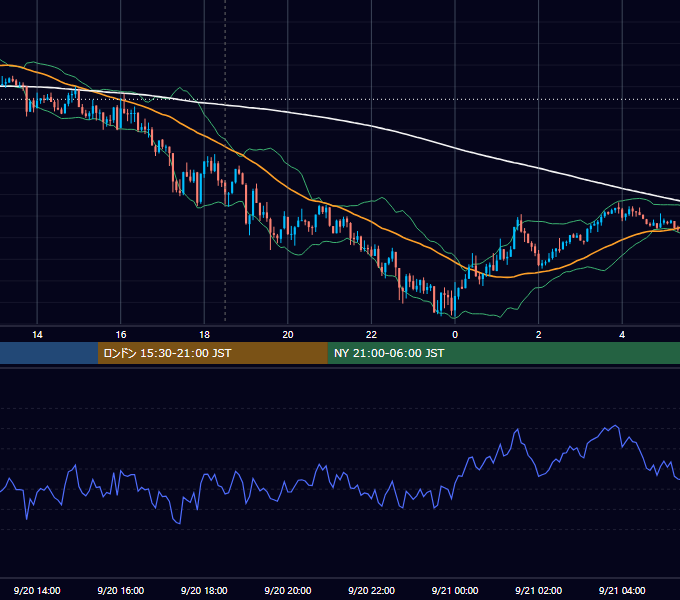680x600 pixels.
Task: Click the blue session bar before London
Action: (49, 353)
